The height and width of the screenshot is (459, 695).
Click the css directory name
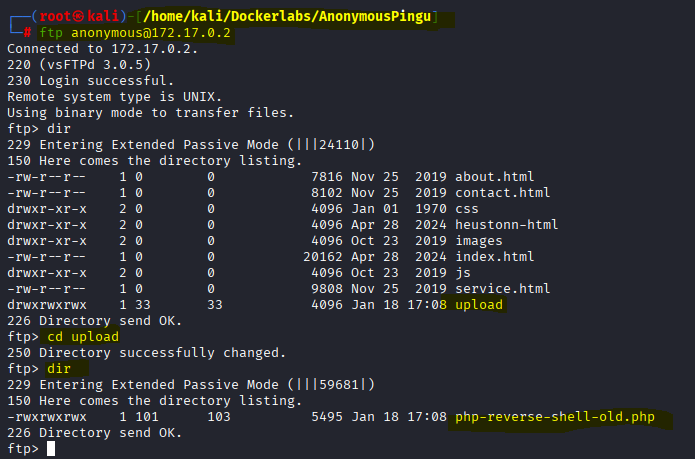(x=467, y=208)
